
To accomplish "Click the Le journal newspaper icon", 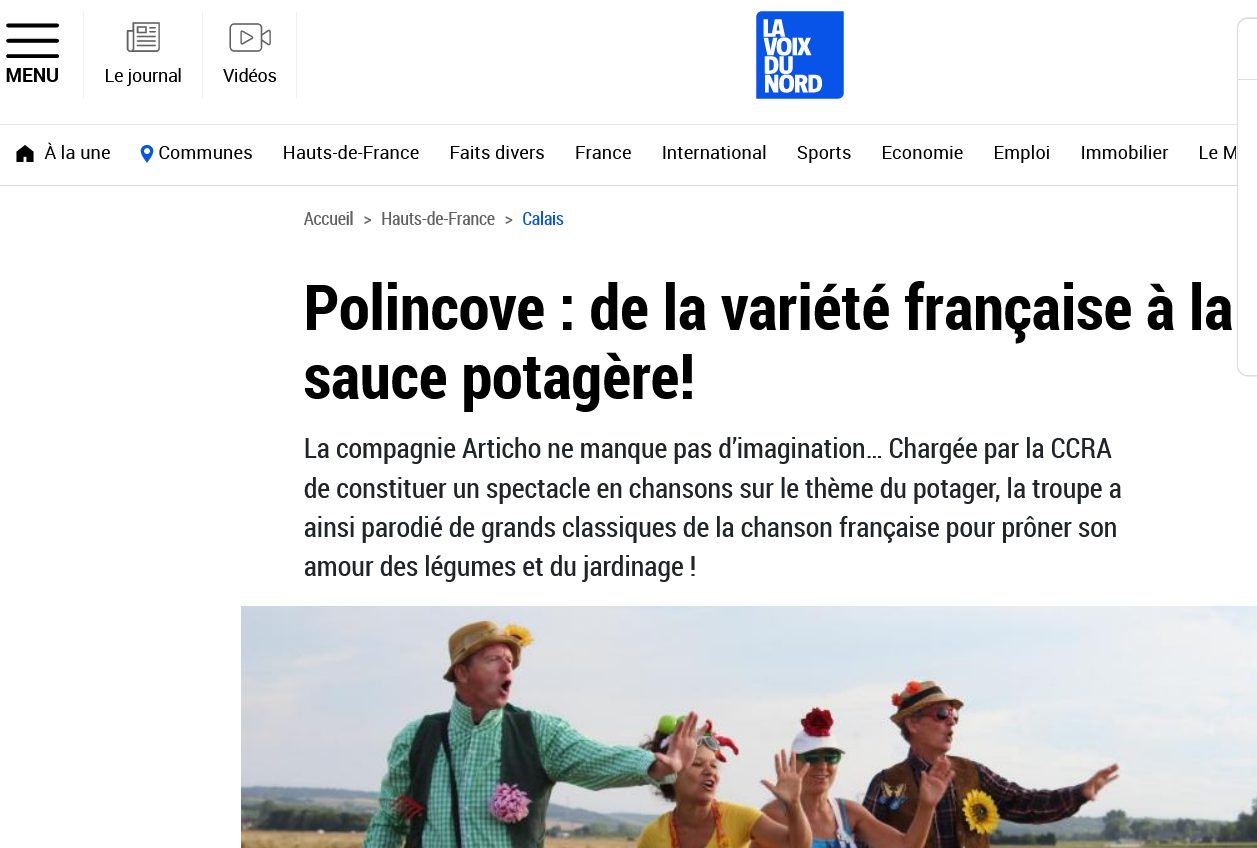I will click(x=143, y=38).
